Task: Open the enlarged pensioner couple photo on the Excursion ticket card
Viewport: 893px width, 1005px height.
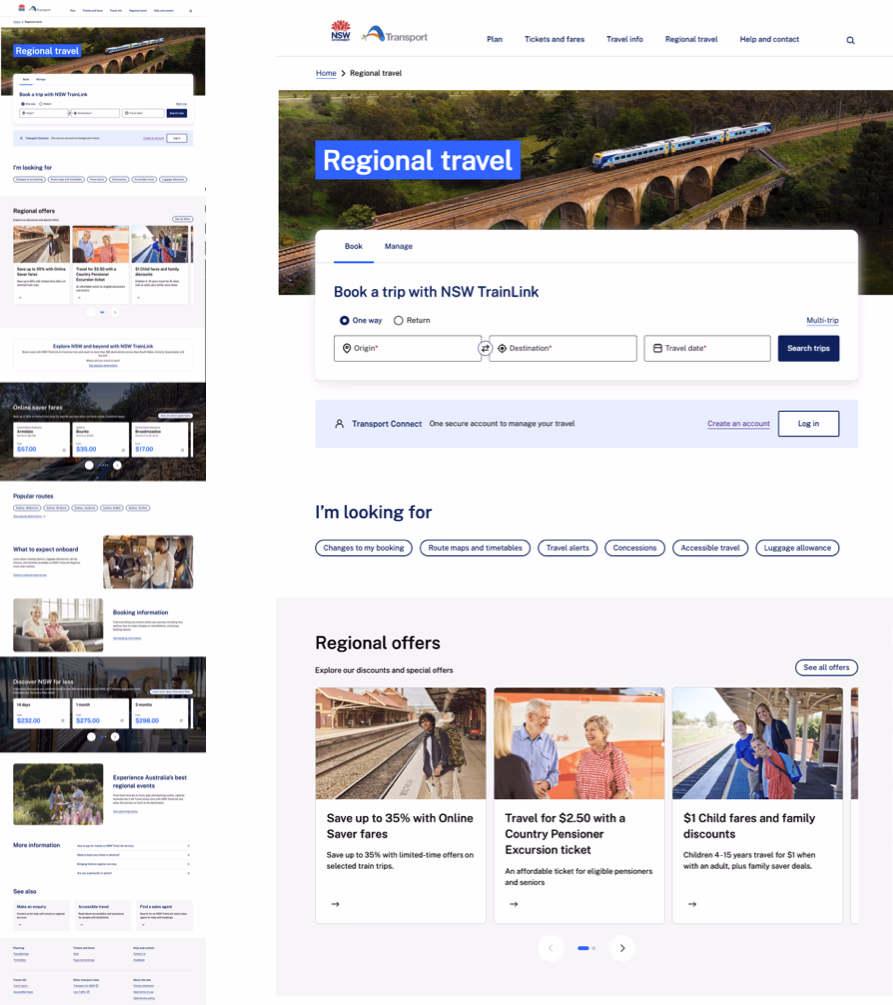Action: (x=579, y=743)
